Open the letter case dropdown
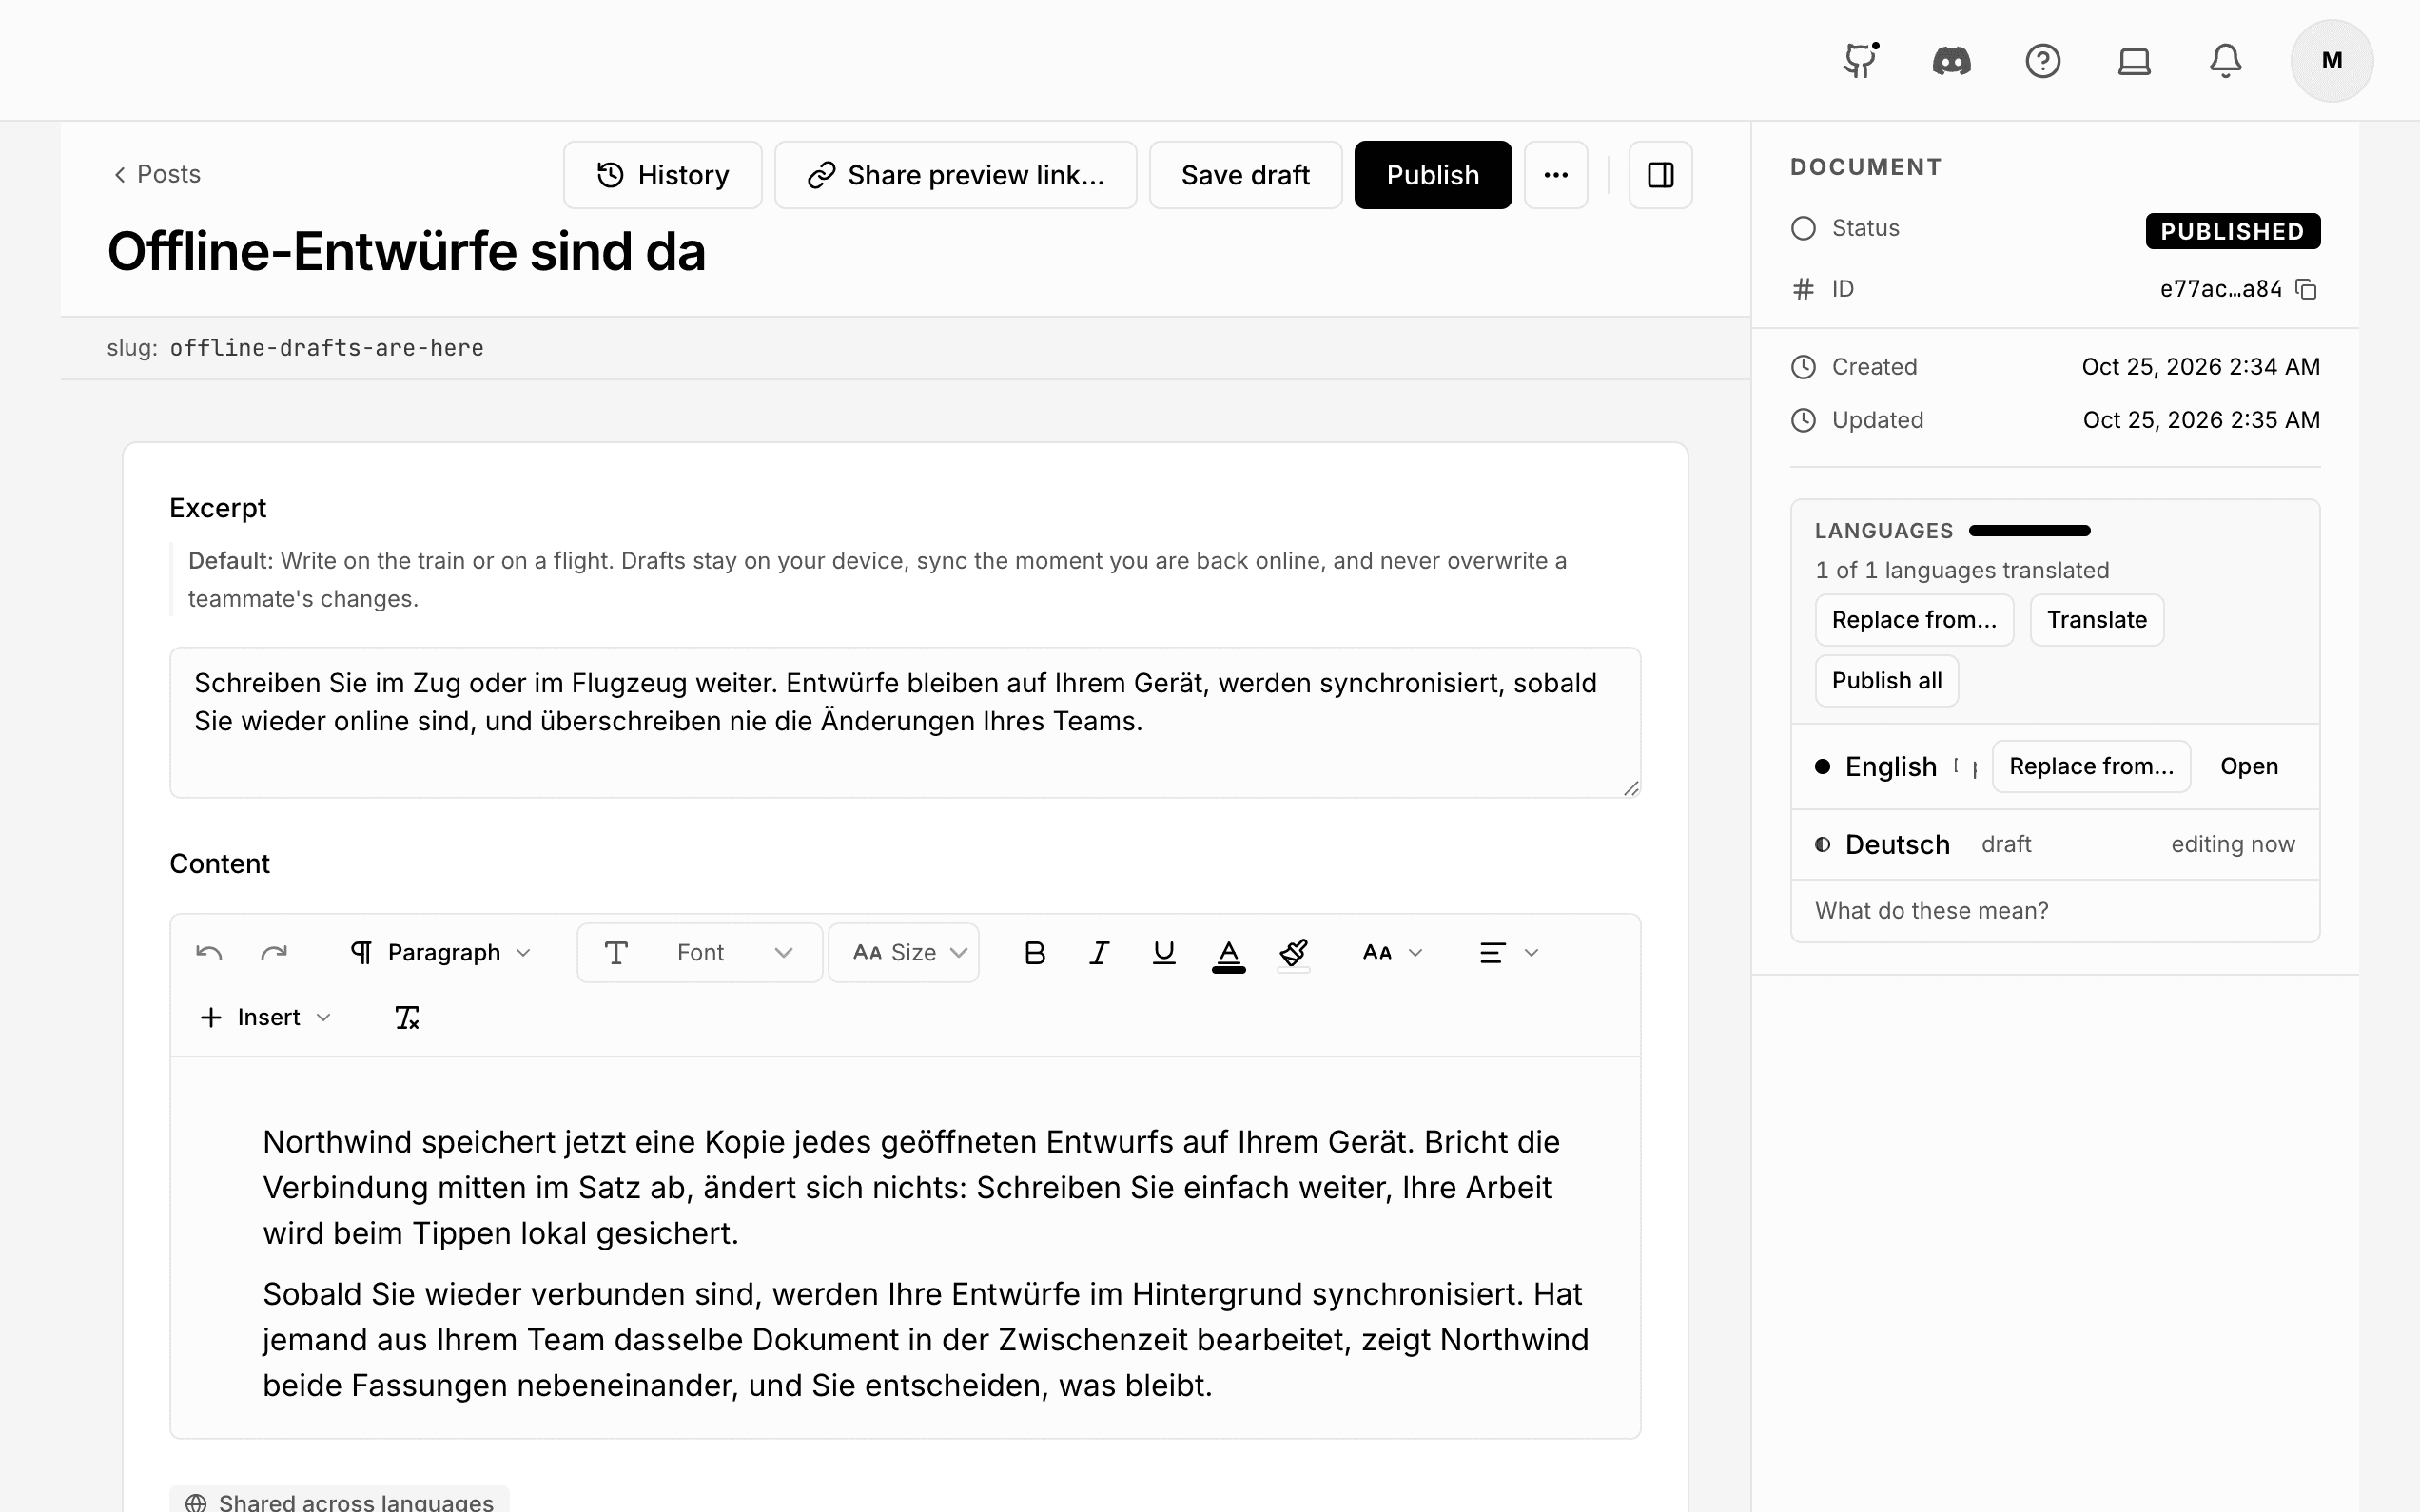Viewport: 2420px width, 1512px height. click(x=1392, y=952)
